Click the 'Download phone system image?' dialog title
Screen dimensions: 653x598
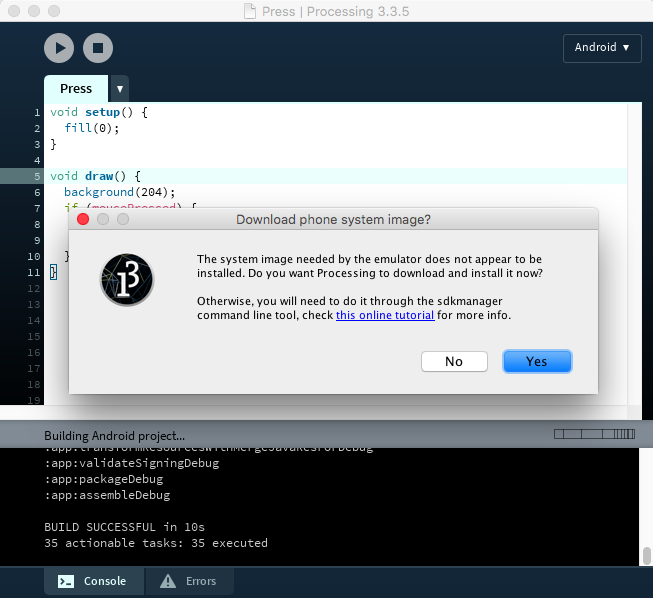(x=333, y=219)
